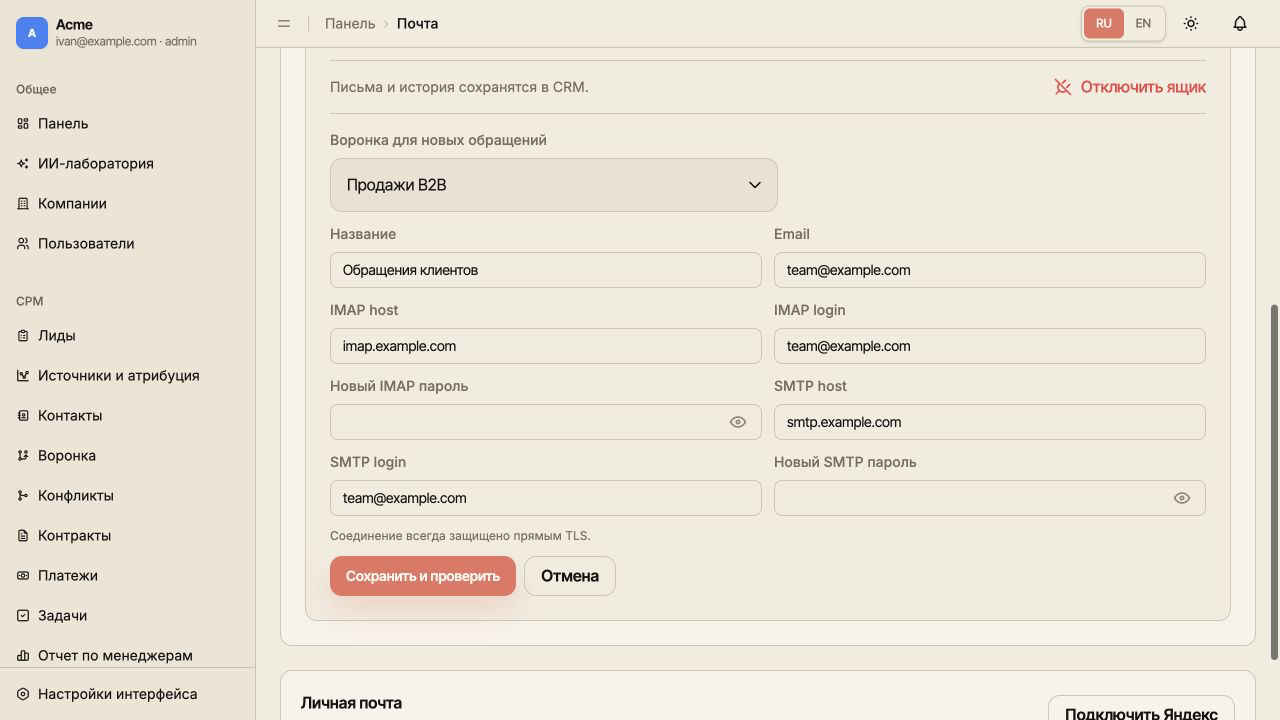
Task: Click the page vertical scrollbar
Action: (x=1274, y=482)
